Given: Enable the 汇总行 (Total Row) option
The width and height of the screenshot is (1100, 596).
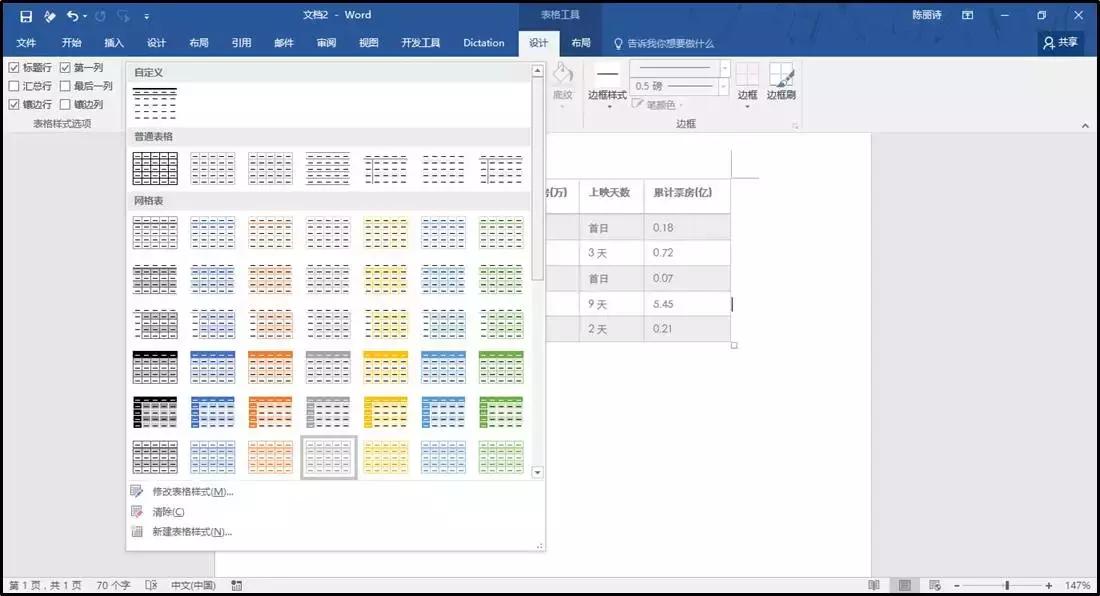Looking at the screenshot, I should coord(13,85).
